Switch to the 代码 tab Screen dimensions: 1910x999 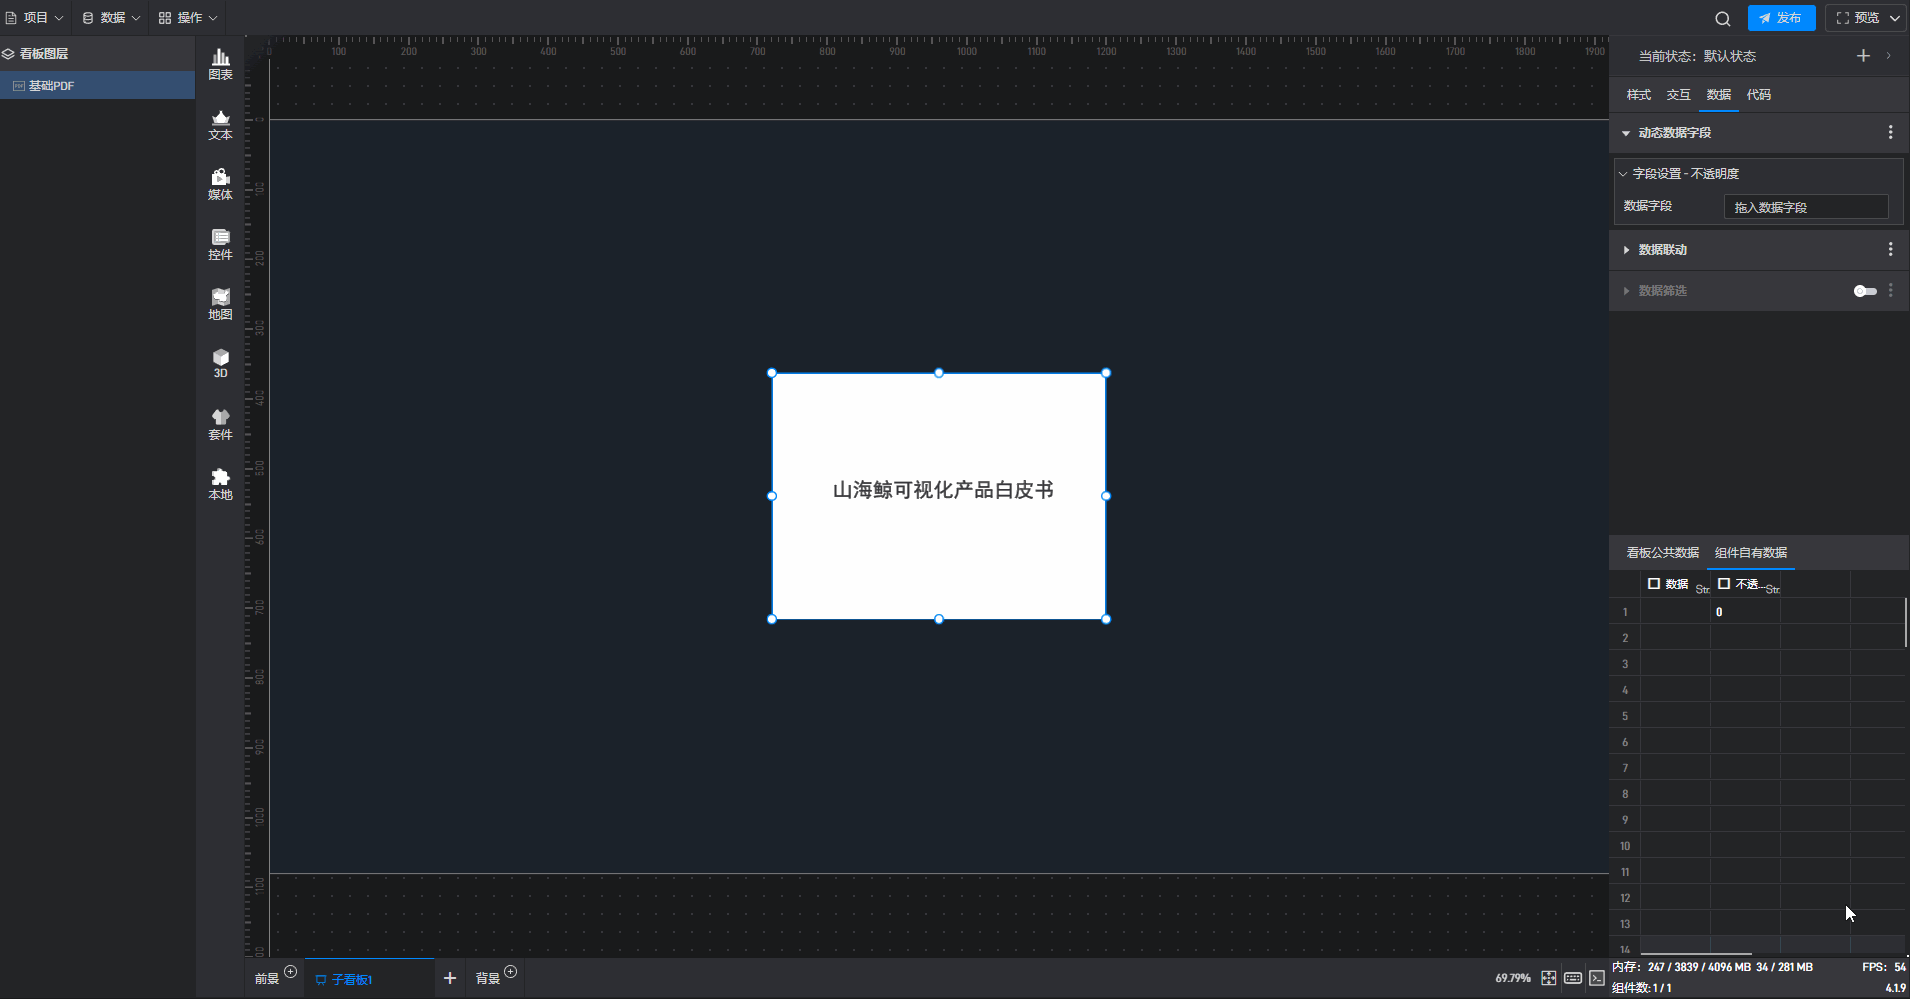click(1758, 95)
